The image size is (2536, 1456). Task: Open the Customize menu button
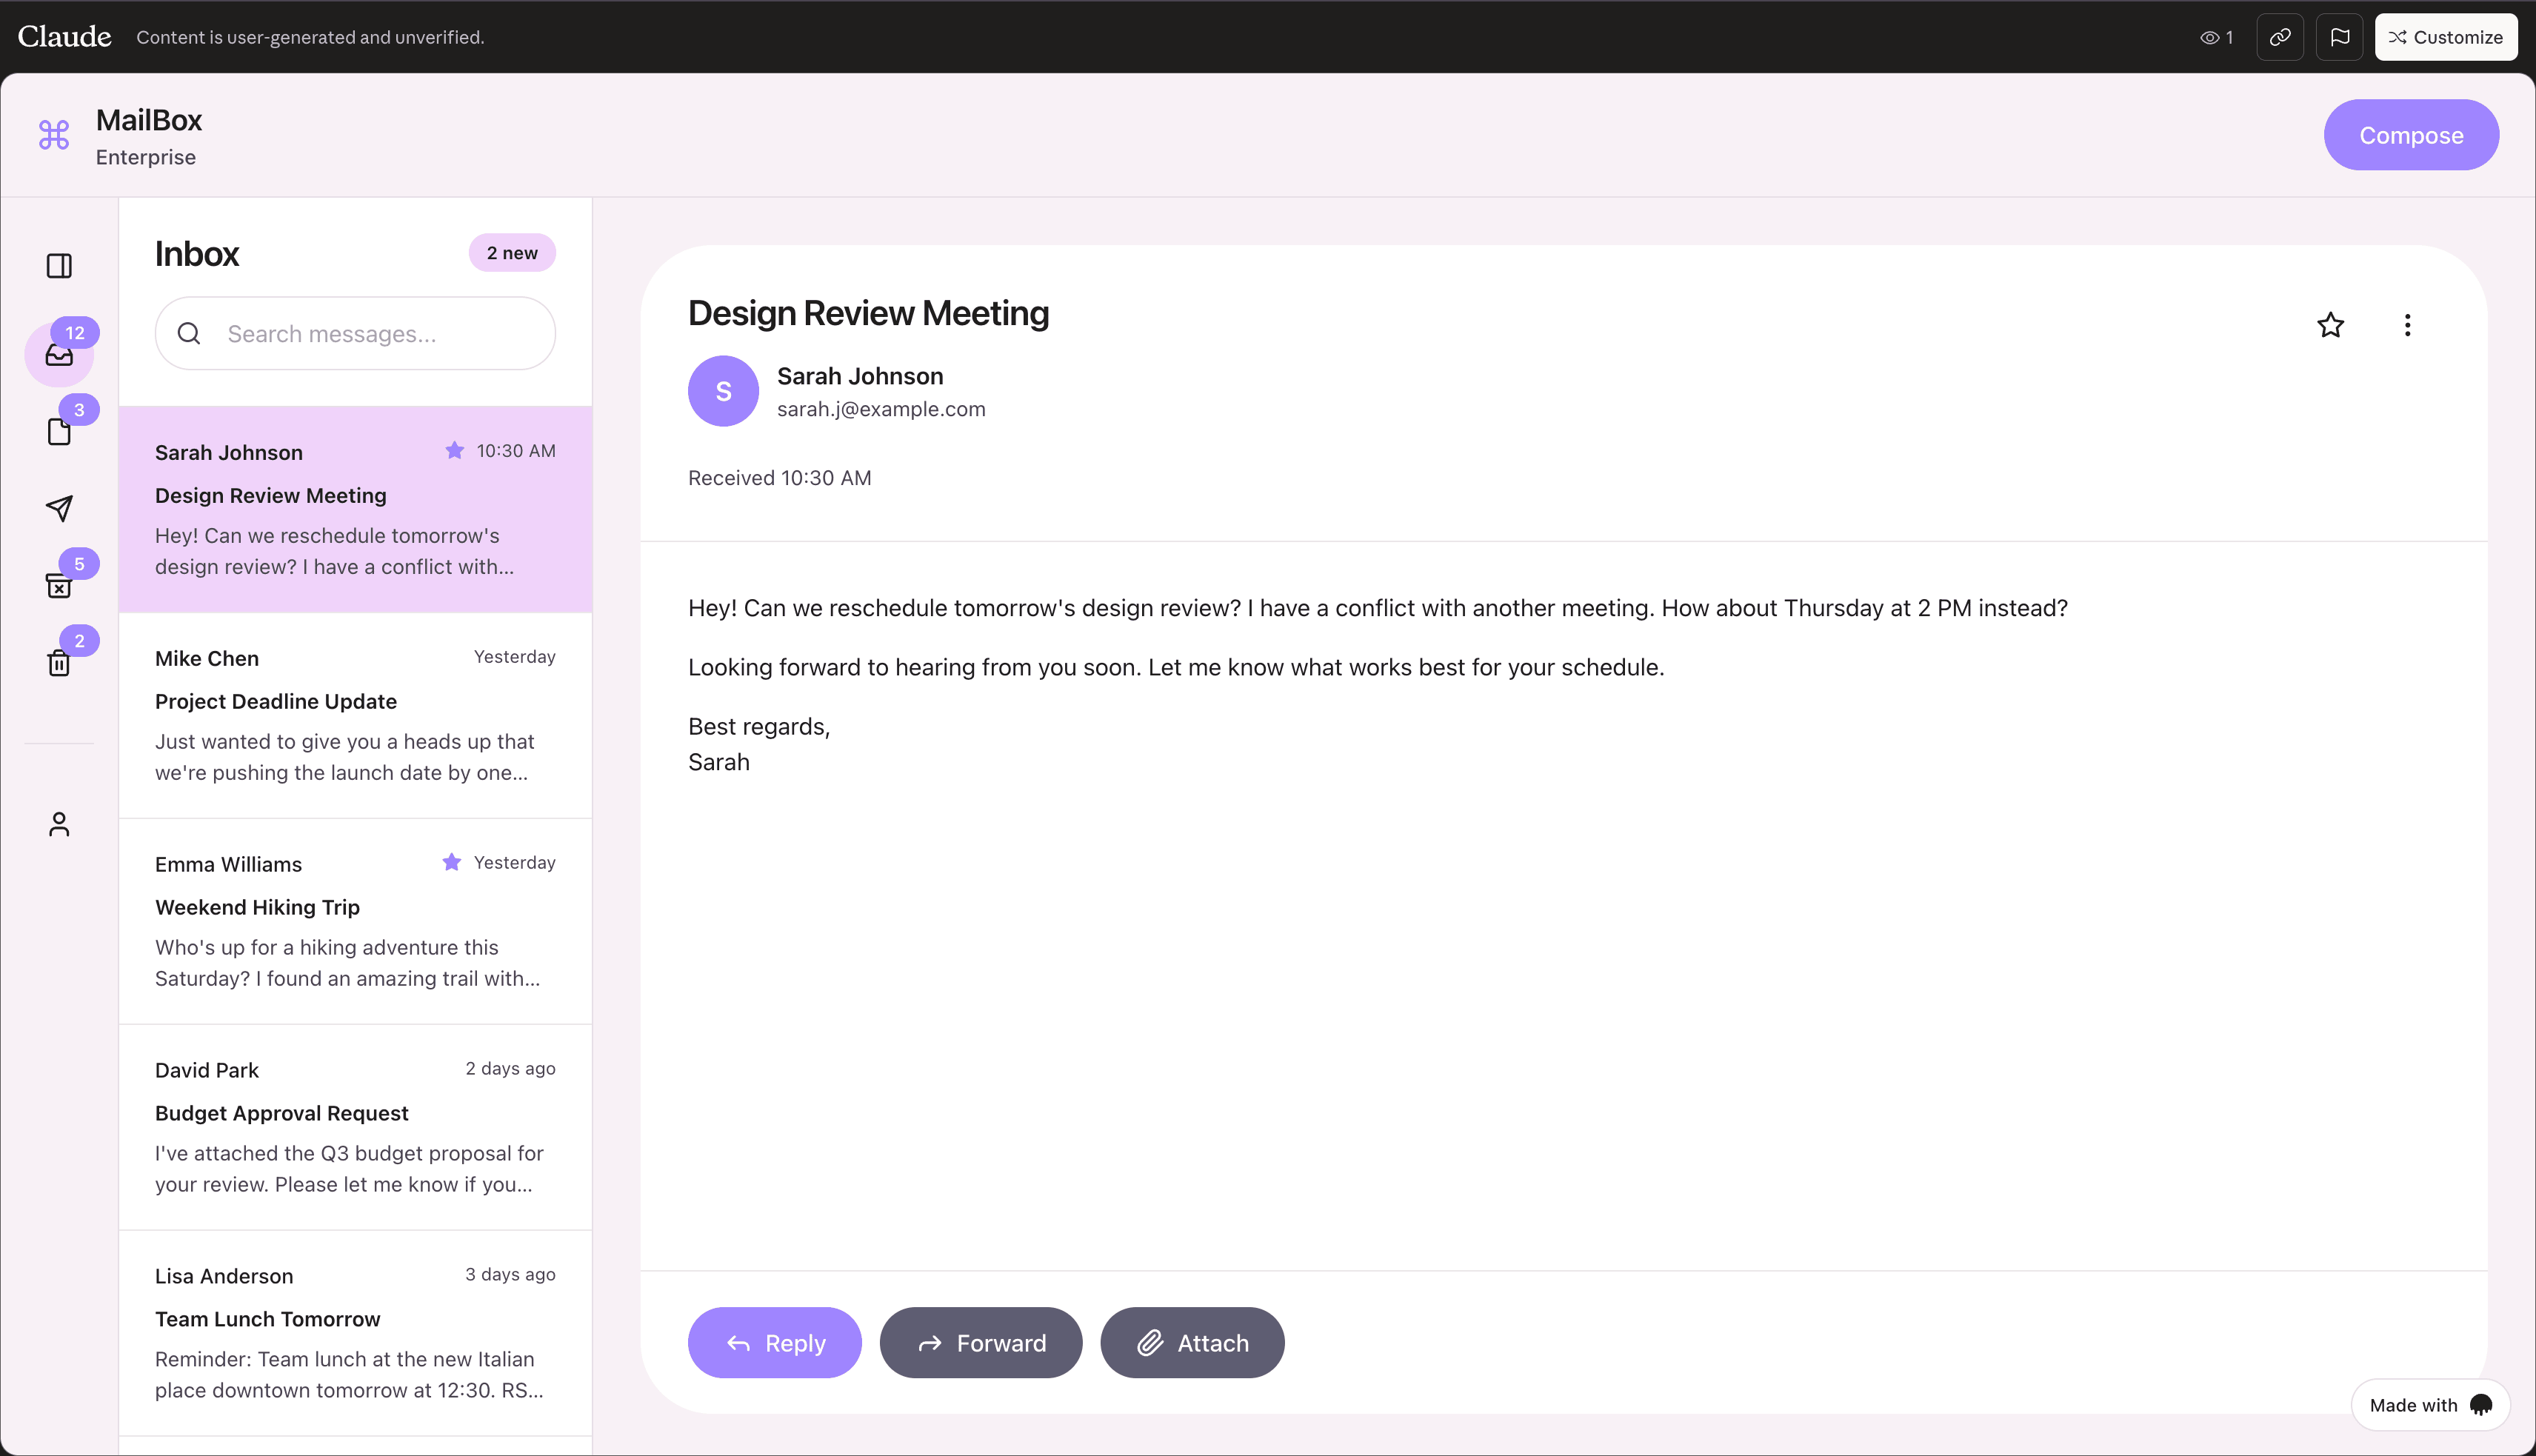[2445, 37]
